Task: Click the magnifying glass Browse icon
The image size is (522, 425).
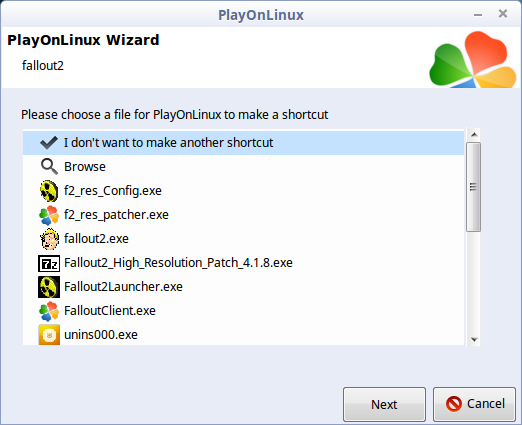Action: (49, 166)
